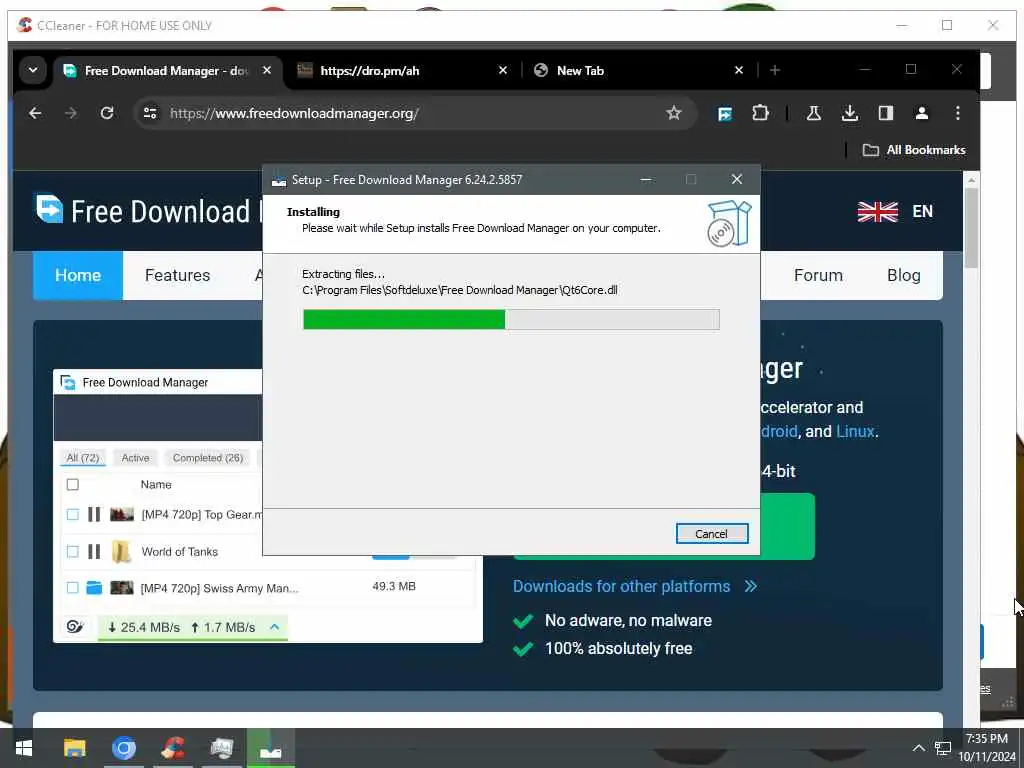Click the folder icon on Swiss Army Man row

tap(94, 588)
